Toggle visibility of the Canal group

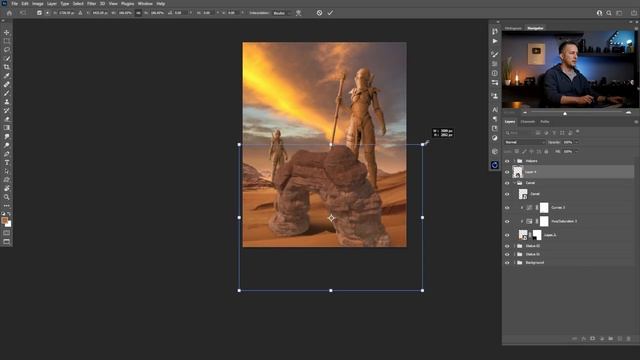[507, 183]
